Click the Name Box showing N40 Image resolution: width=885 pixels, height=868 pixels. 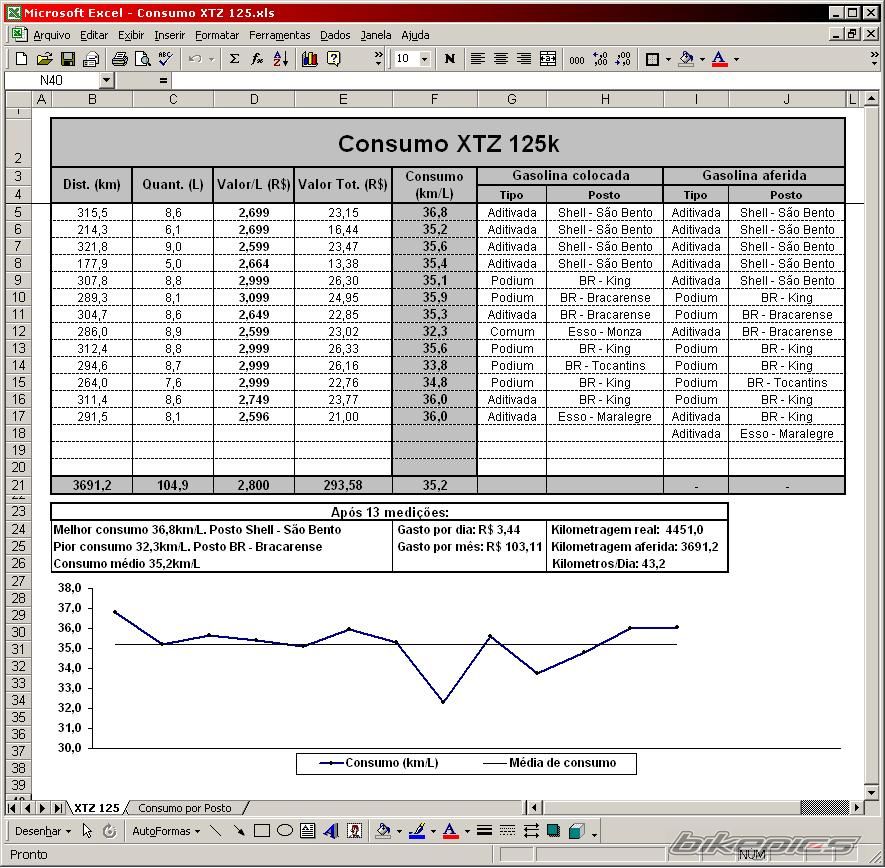point(52,80)
